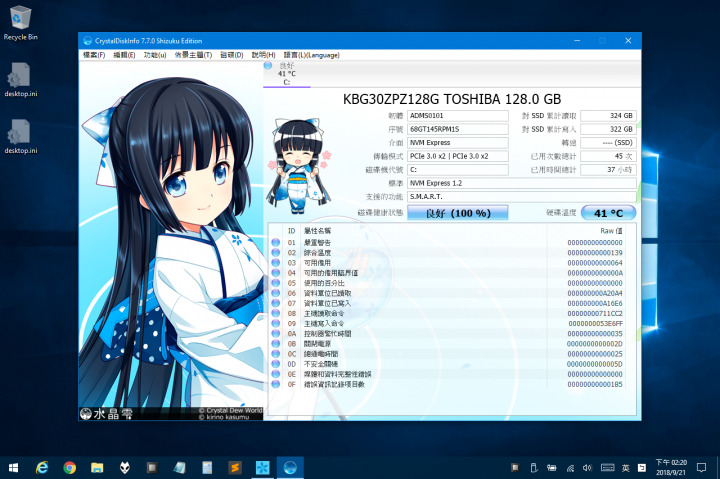Open the Action Center notification icon
This screenshot has height=479, width=720.
(701, 468)
